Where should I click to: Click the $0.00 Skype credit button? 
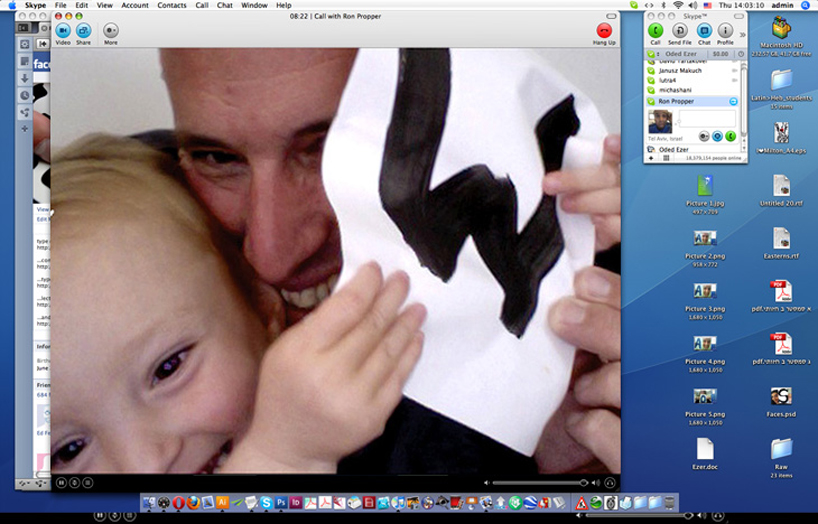[x=720, y=54]
